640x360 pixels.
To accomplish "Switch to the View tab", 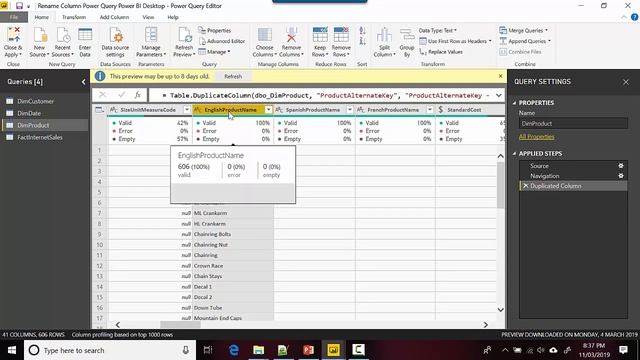I will (x=148, y=17).
